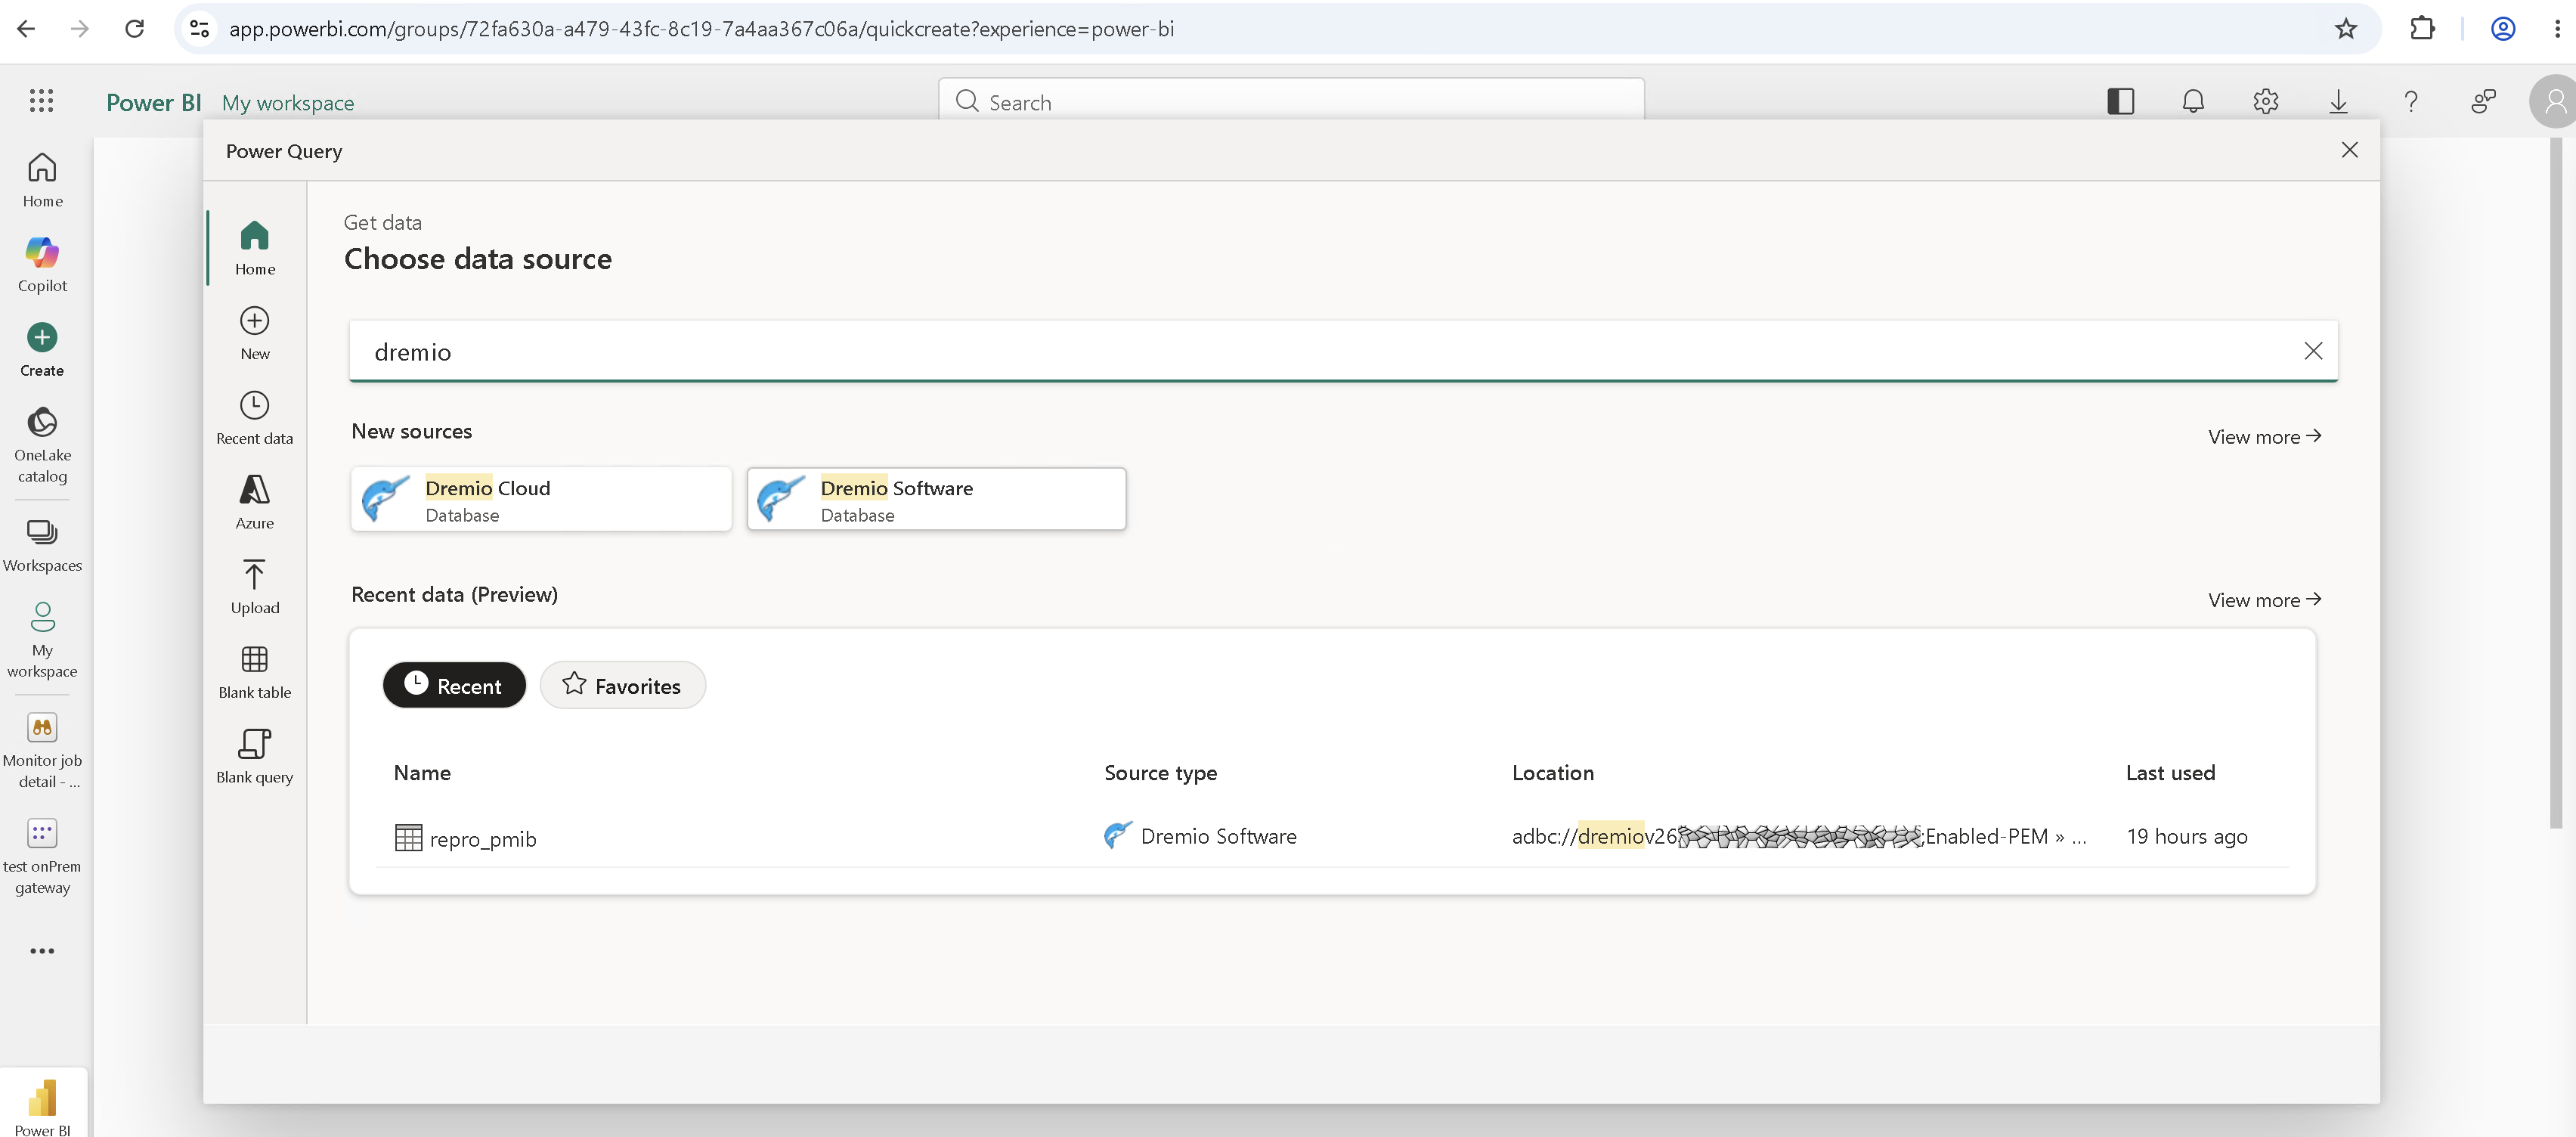Switch to the Favorites filter pill
Screen dimensions: 2576x1137
[x=622, y=685]
